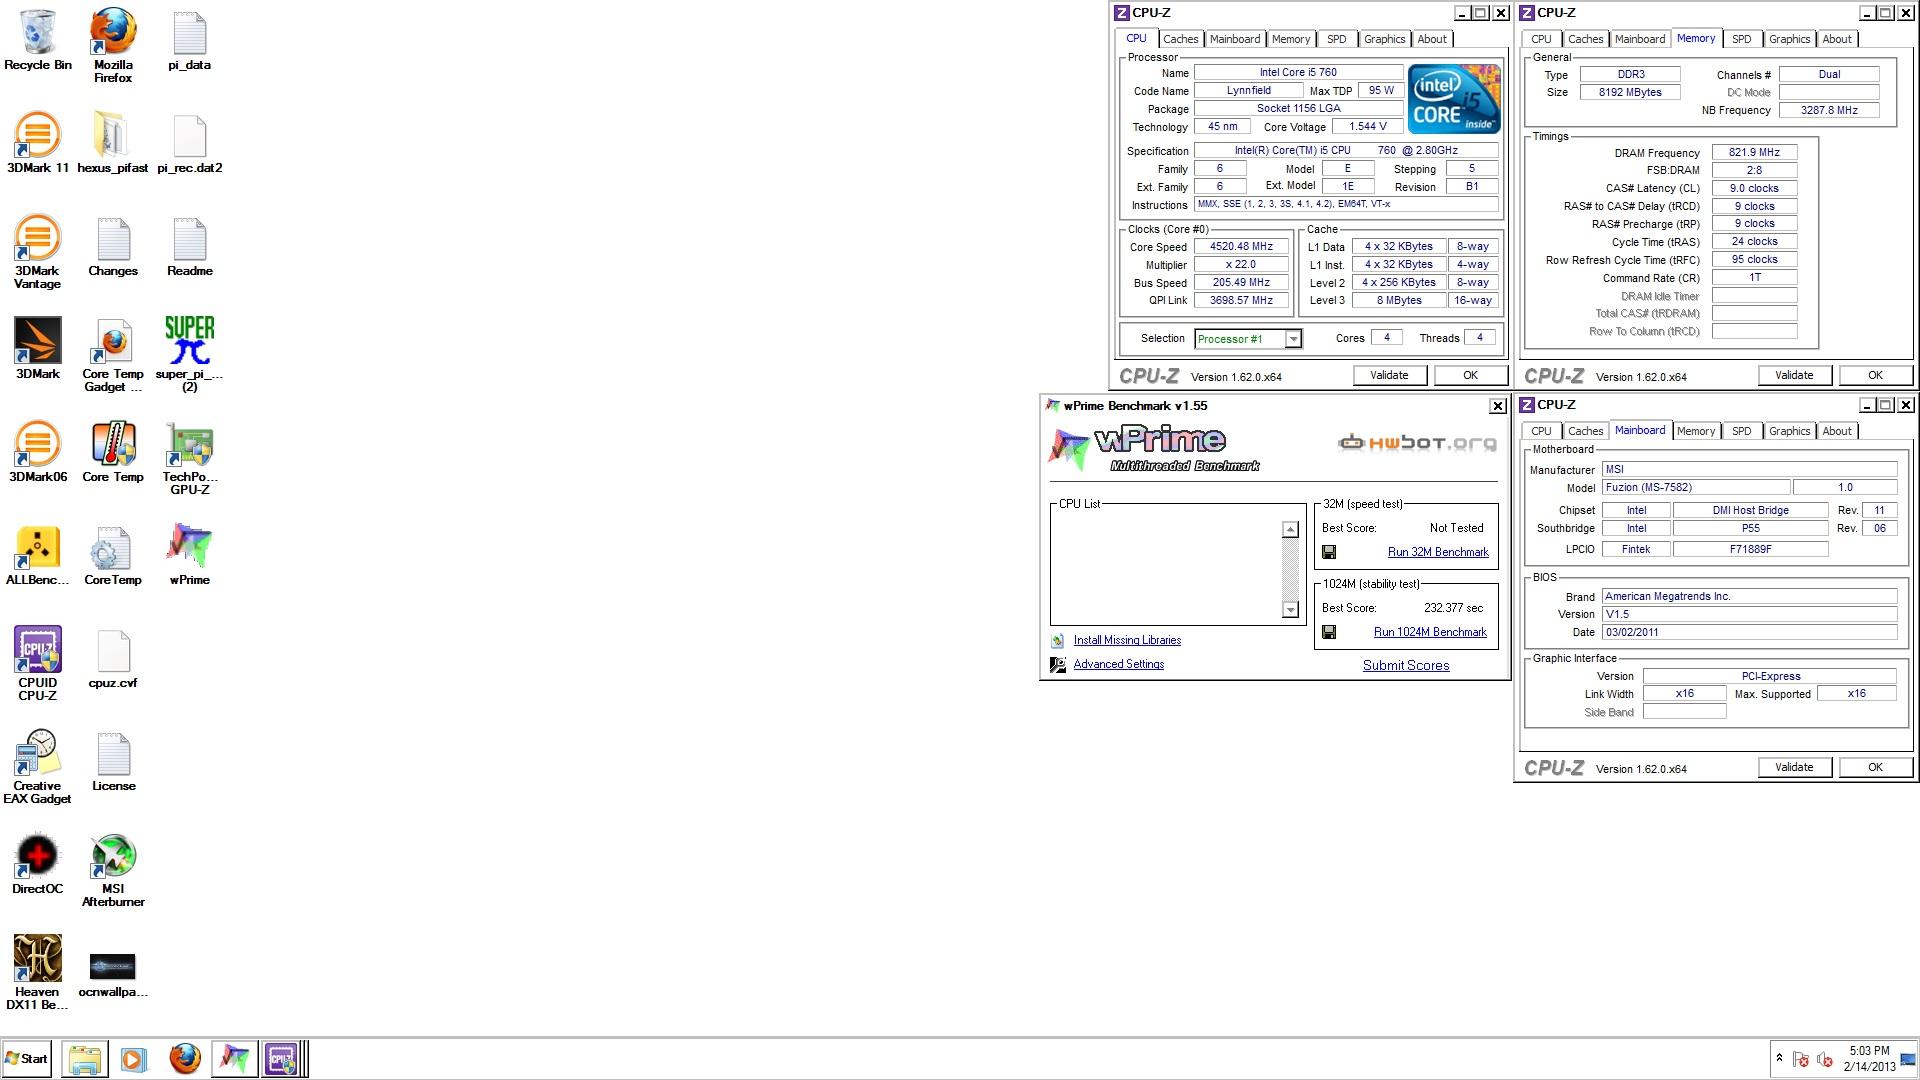Screen dimensions: 1920x1080
Task: Select the wPrime desktop icon
Action: click(x=189, y=555)
